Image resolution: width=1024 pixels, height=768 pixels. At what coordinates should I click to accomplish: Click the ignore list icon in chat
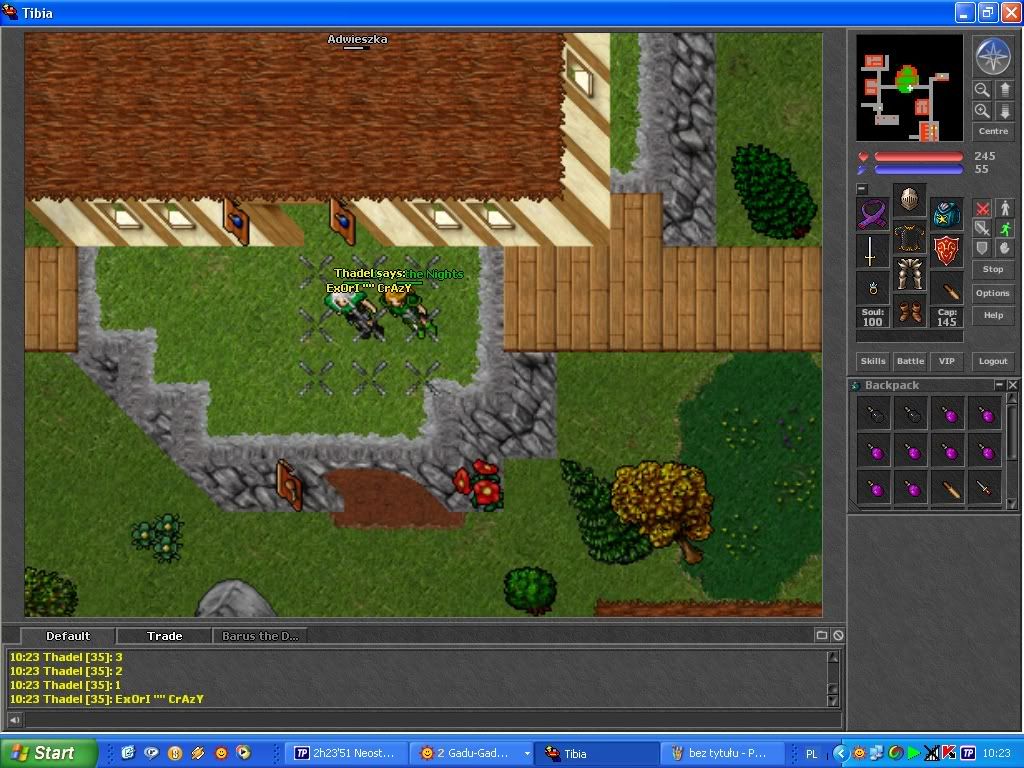click(x=838, y=635)
